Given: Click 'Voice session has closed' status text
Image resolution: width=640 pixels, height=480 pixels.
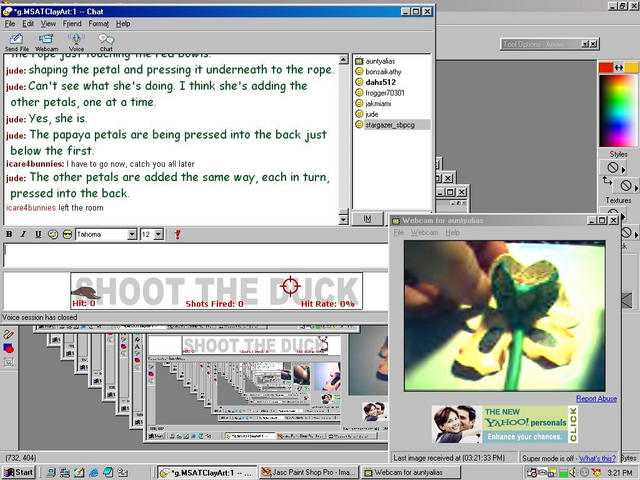Looking at the screenshot, I should [x=40, y=317].
